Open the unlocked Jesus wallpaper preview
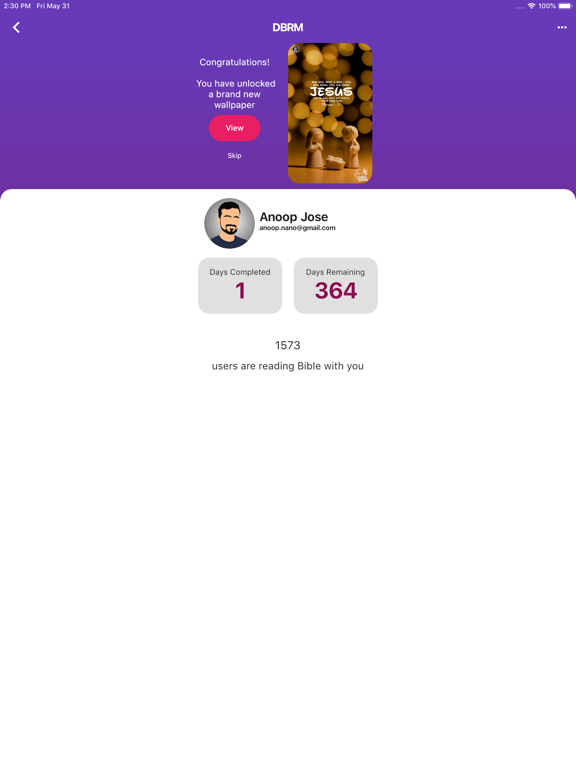This screenshot has width=576, height=768. 330,113
